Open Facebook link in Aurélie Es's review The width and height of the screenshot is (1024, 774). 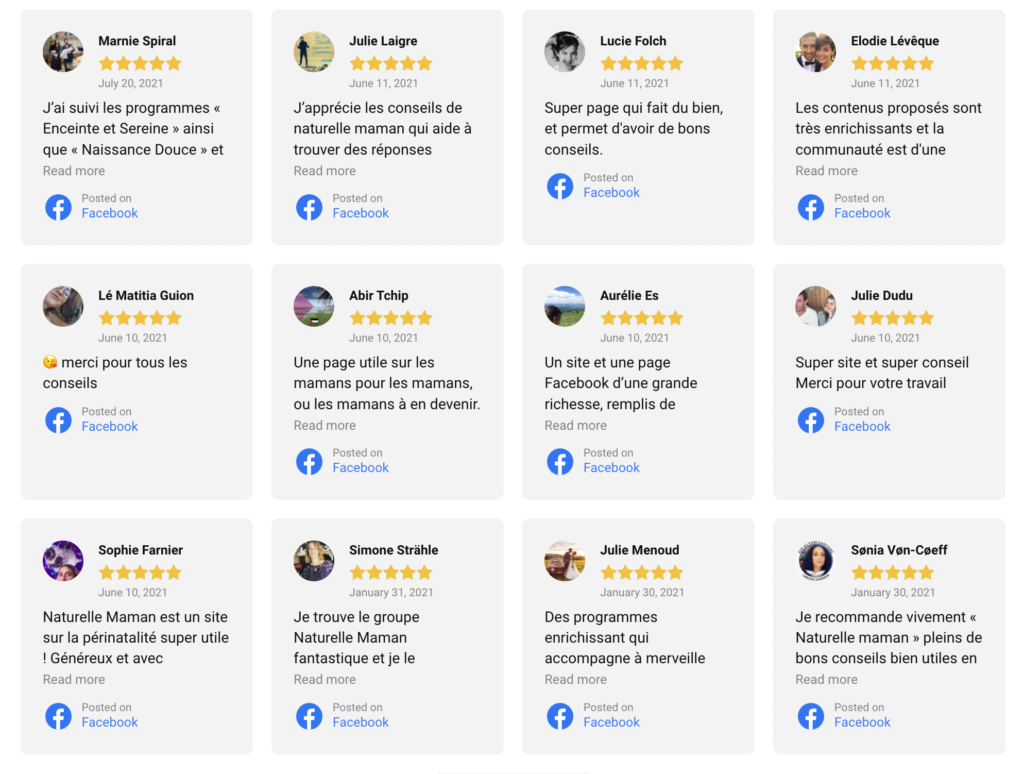click(x=612, y=467)
